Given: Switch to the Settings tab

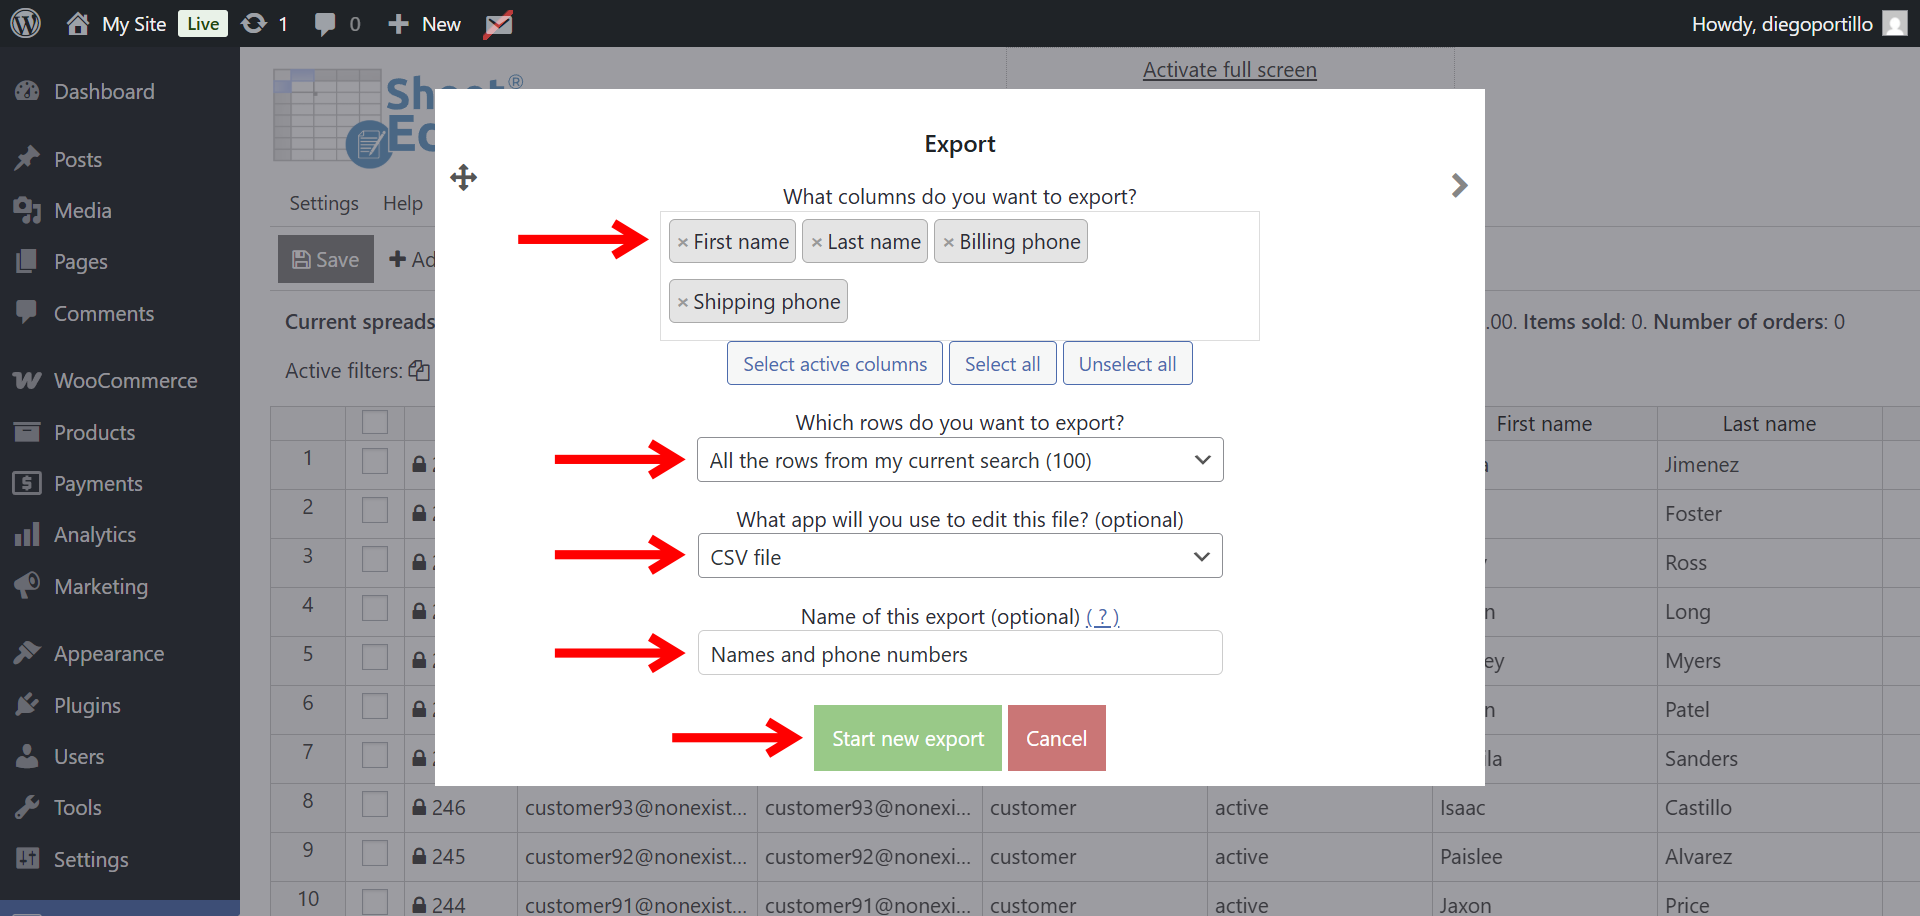Looking at the screenshot, I should pos(323,202).
